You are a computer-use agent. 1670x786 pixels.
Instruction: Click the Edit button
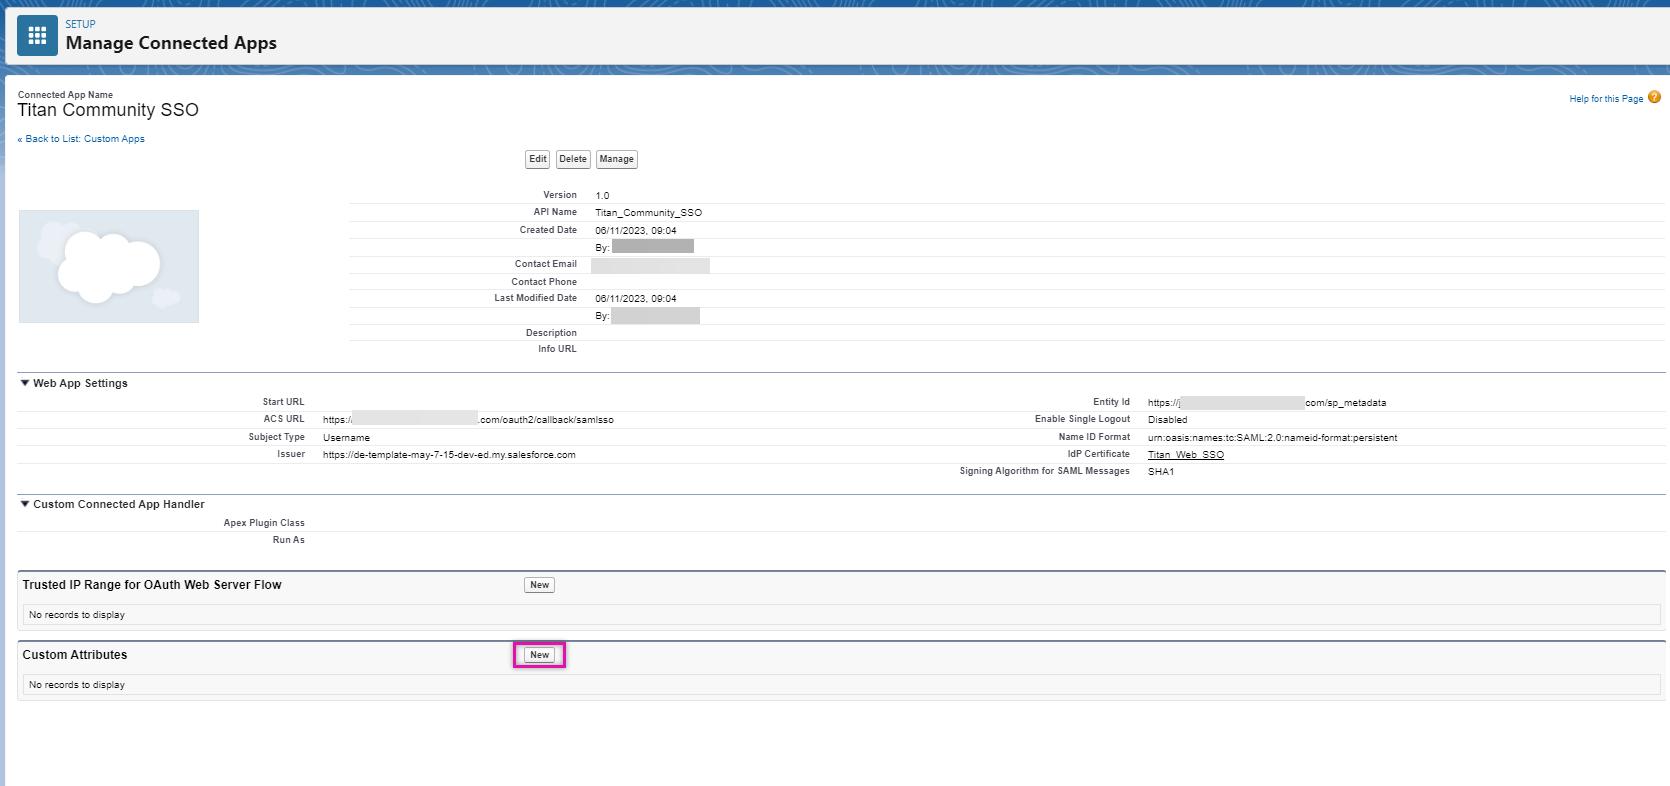point(538,159)
